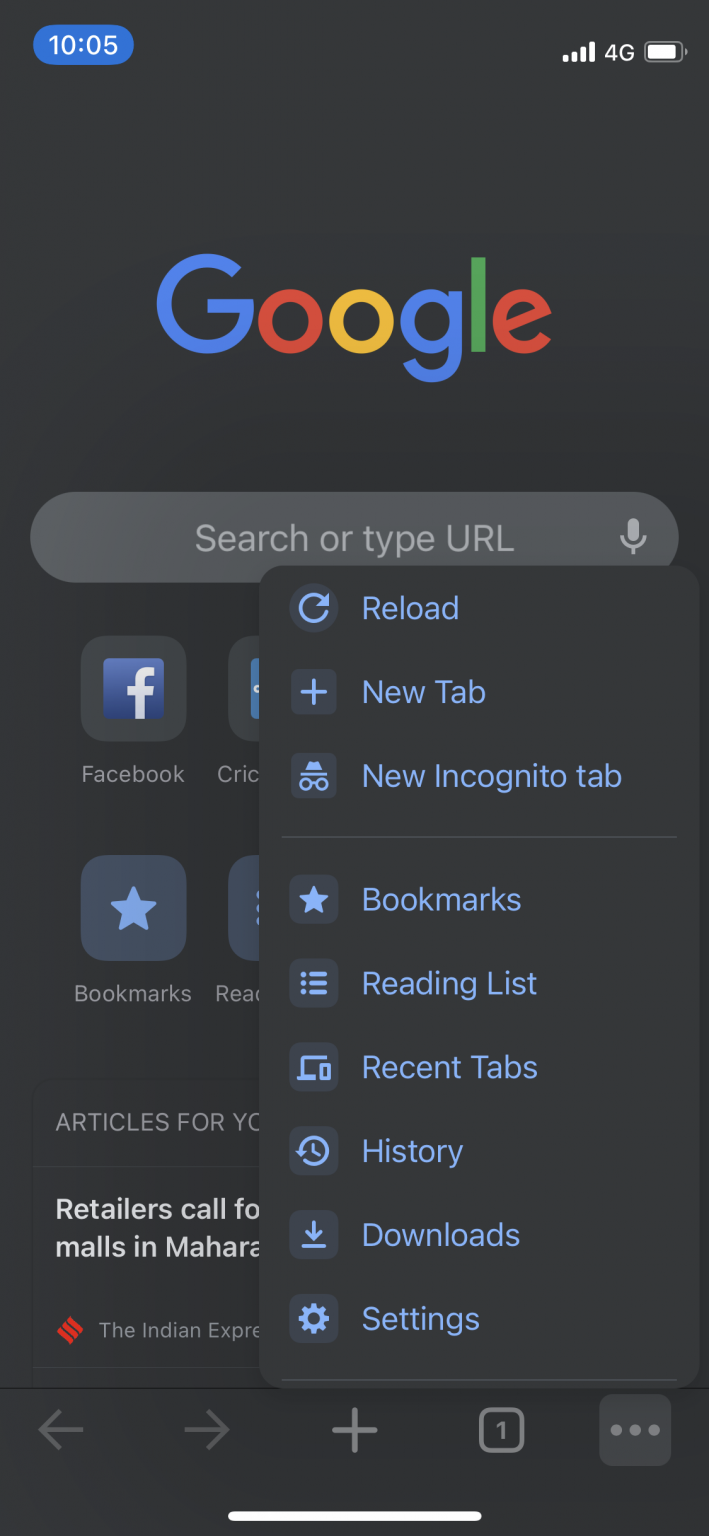709x1536 pixels.
Task: Tap the Recent Tabs devices icon
Action: click(314, 1068)
